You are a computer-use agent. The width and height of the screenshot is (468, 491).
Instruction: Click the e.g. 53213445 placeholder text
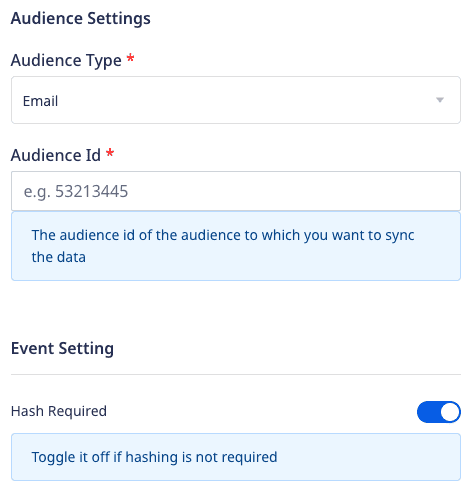click(x=76, y=191)
